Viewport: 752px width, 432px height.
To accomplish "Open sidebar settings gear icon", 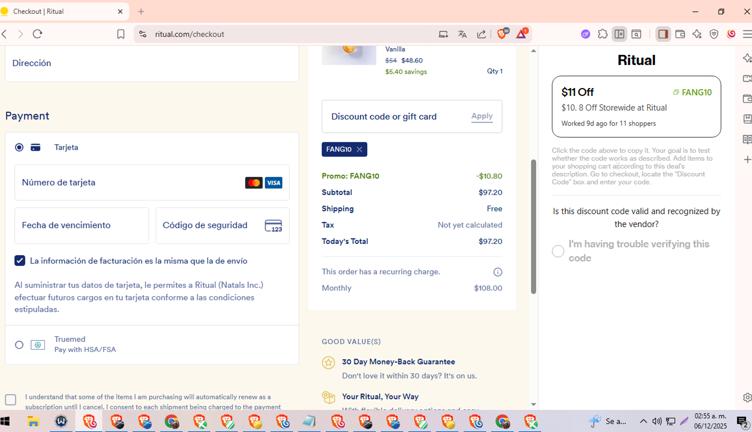I will (747, 397).
